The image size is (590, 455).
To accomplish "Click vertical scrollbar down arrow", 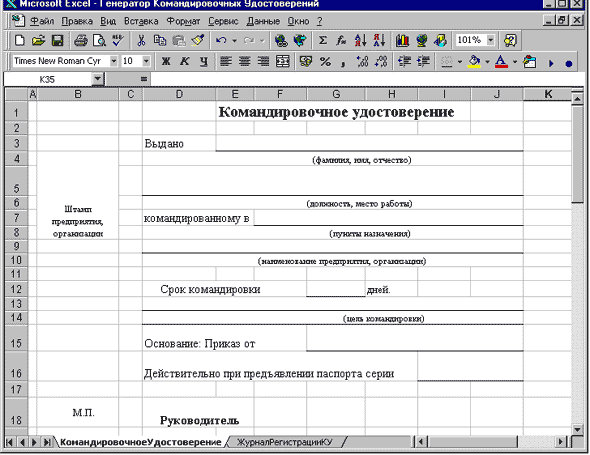I will click(x=577, y=429).
